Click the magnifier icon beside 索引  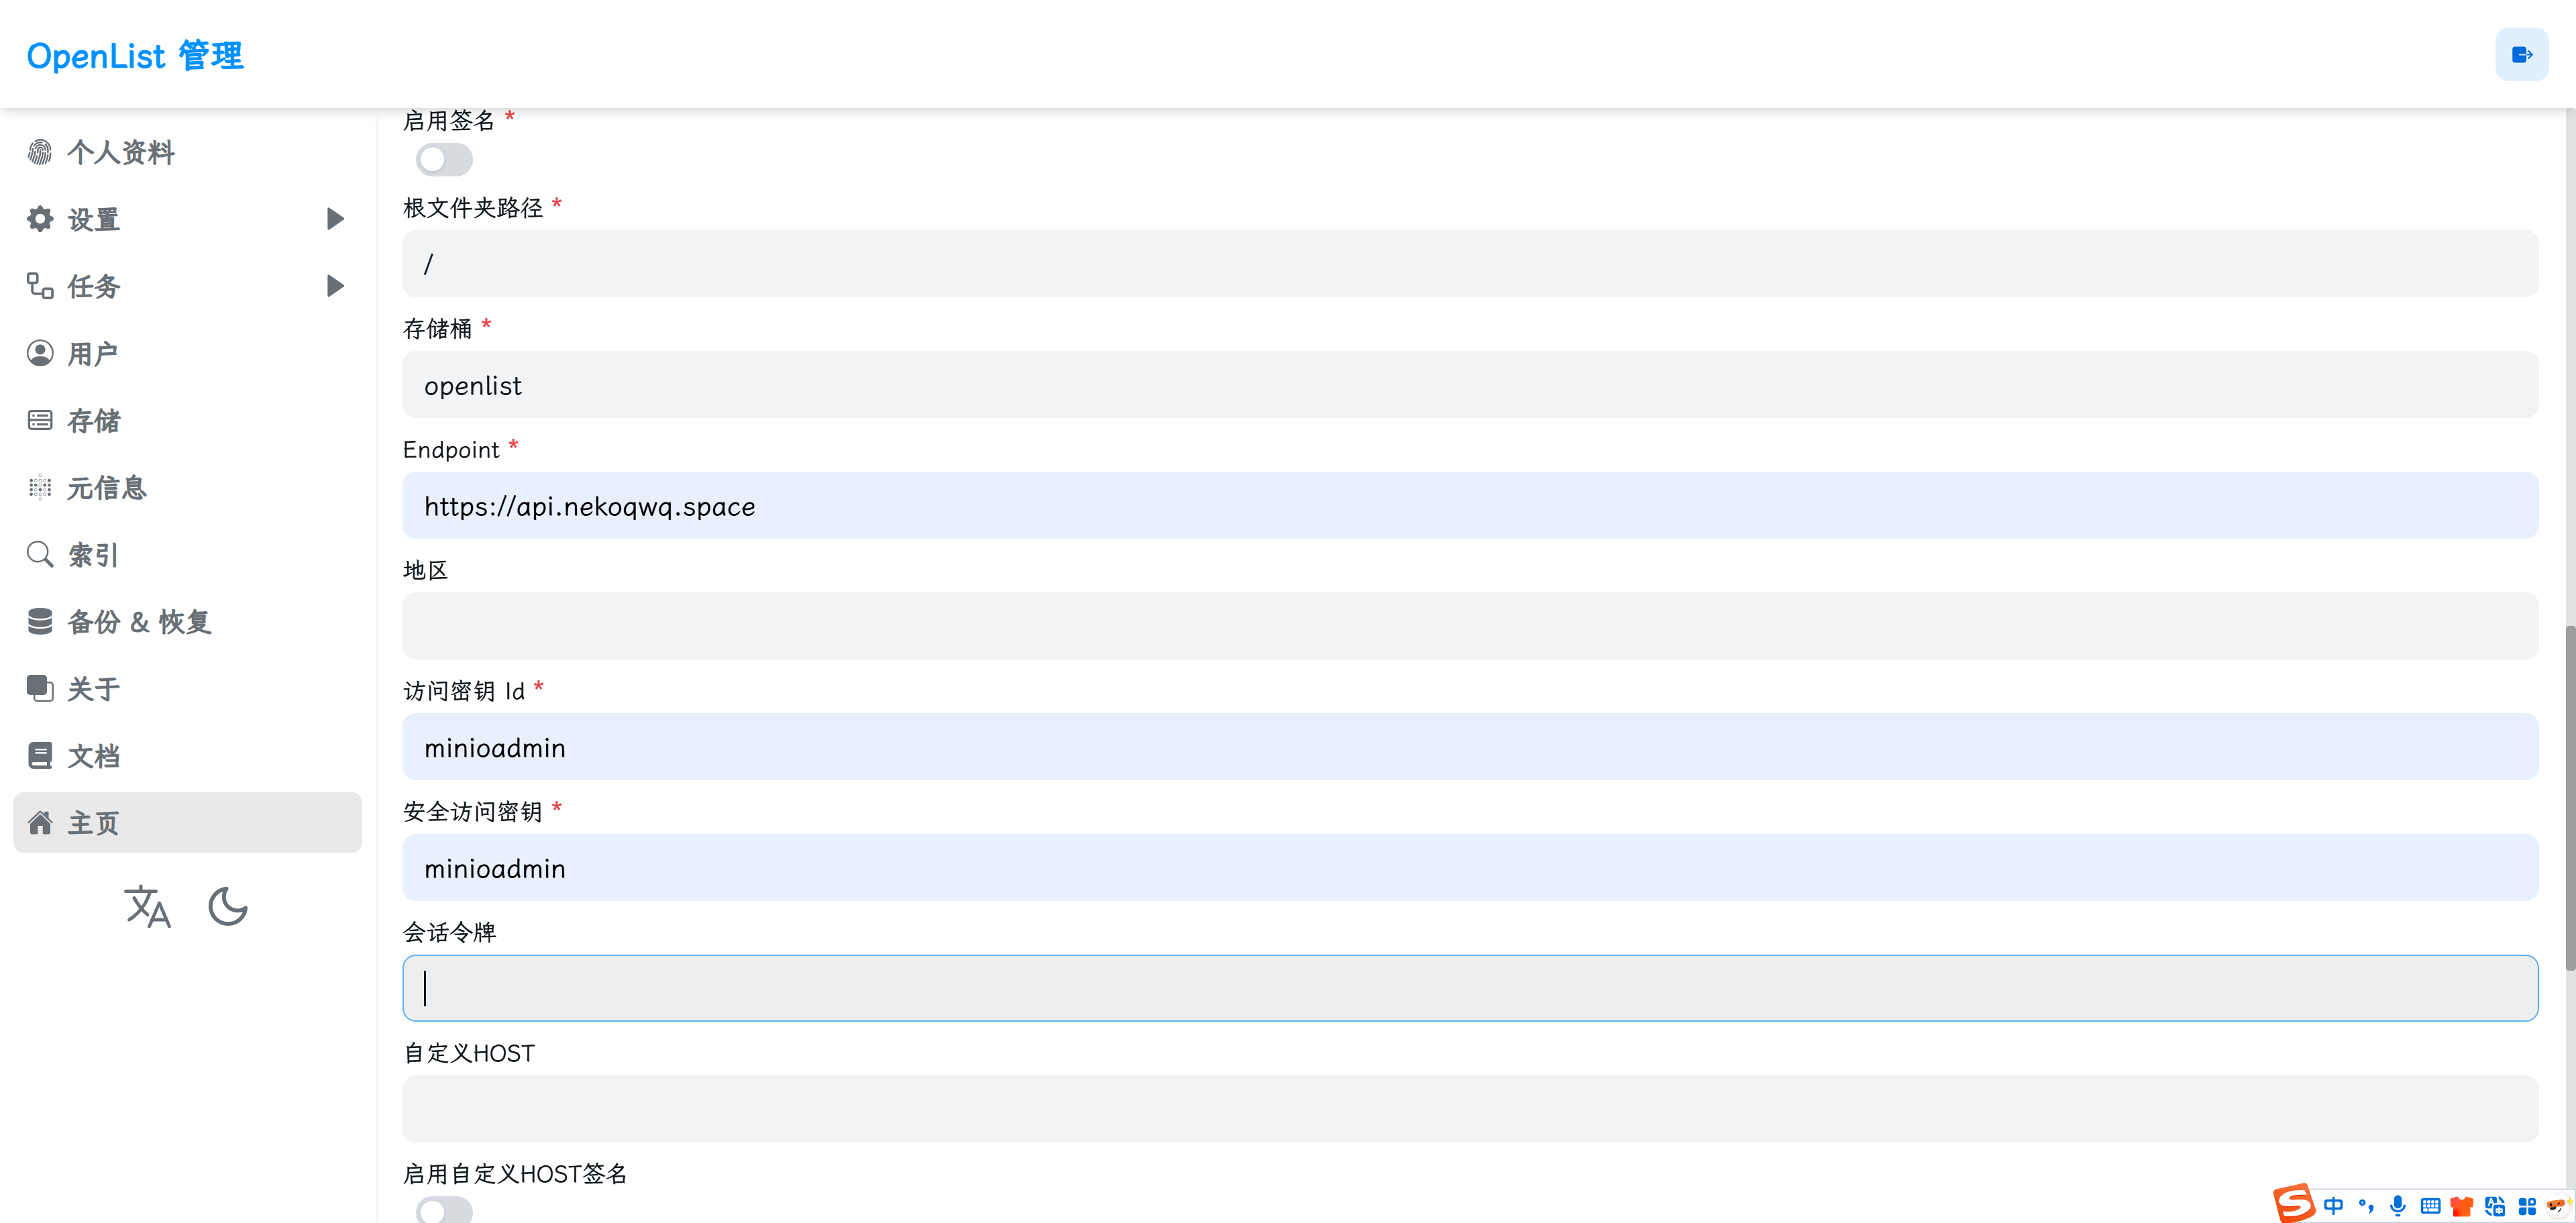click(x=40, y=554)
